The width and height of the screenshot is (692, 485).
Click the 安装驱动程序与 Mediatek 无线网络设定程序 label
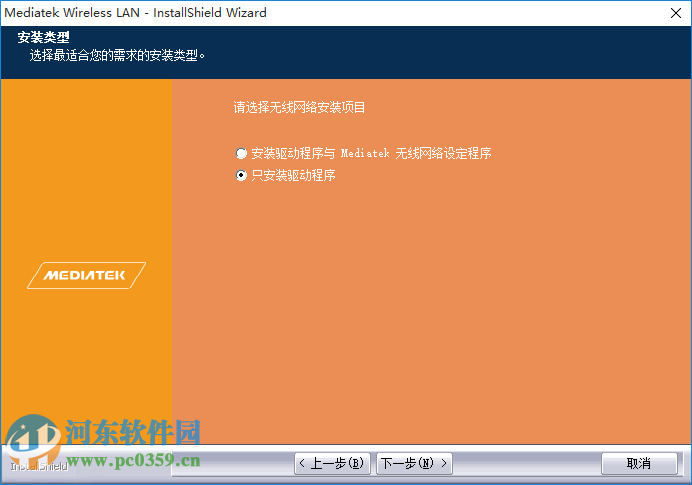coord(371,153)
